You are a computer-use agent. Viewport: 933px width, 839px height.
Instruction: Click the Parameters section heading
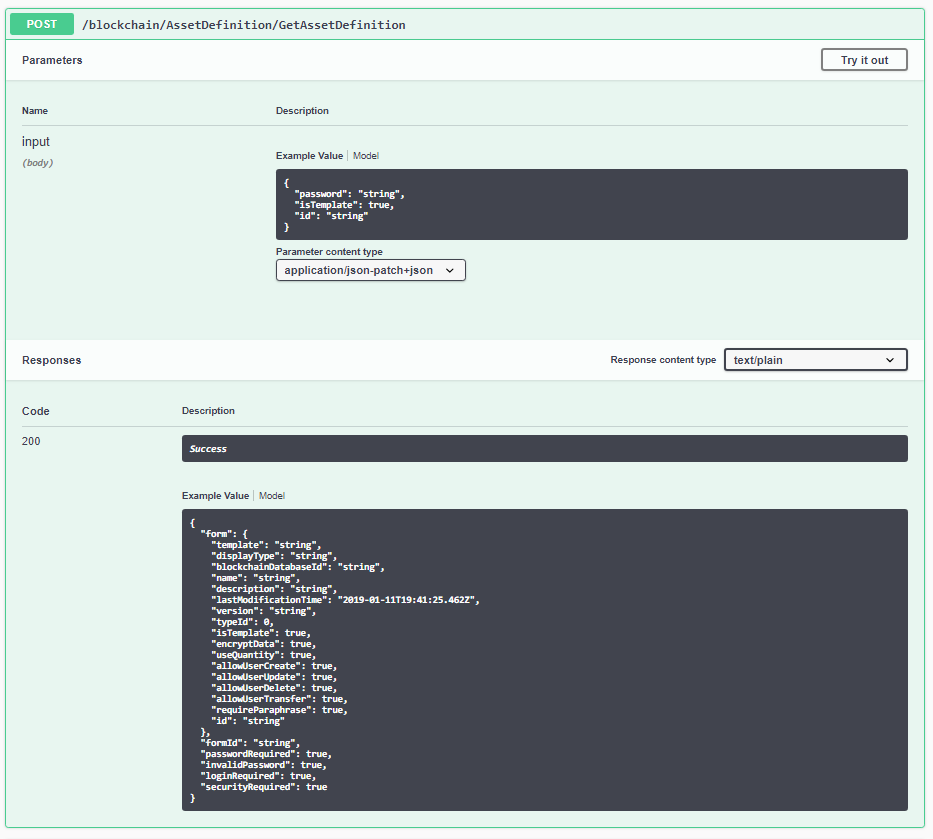point(52,60)
